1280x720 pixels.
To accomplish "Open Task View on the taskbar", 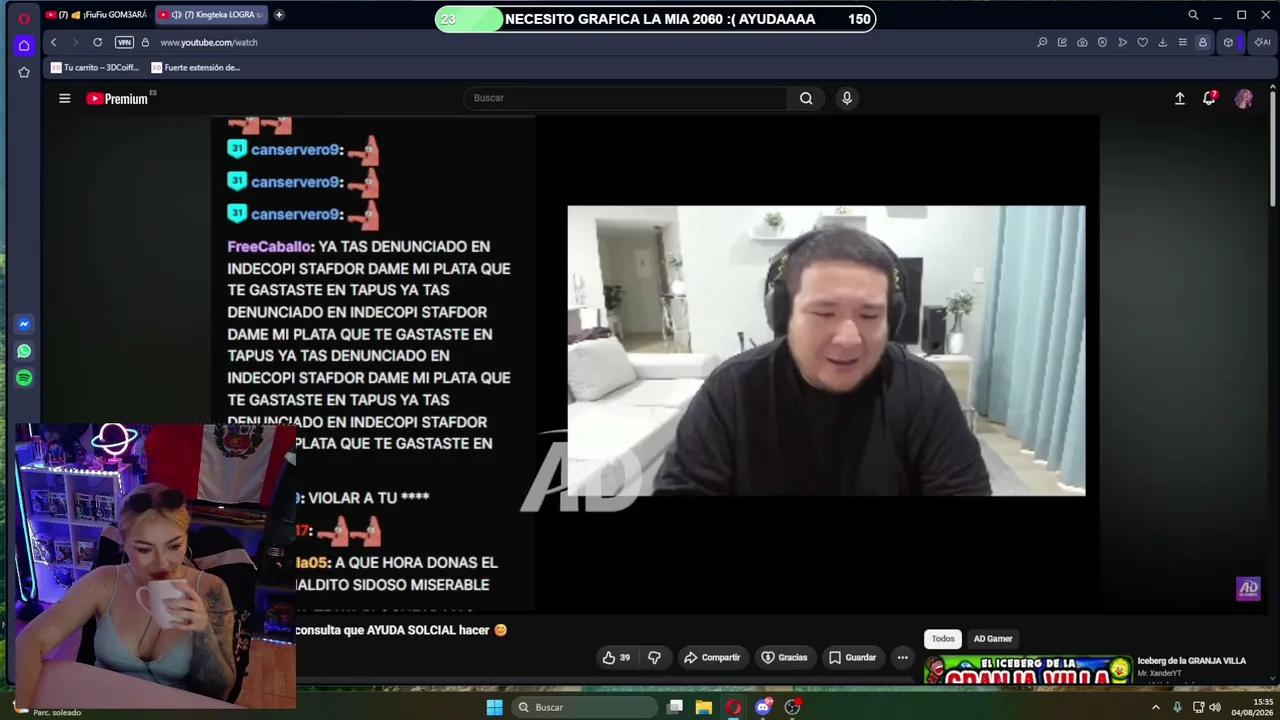I will [x=676, y=707].
